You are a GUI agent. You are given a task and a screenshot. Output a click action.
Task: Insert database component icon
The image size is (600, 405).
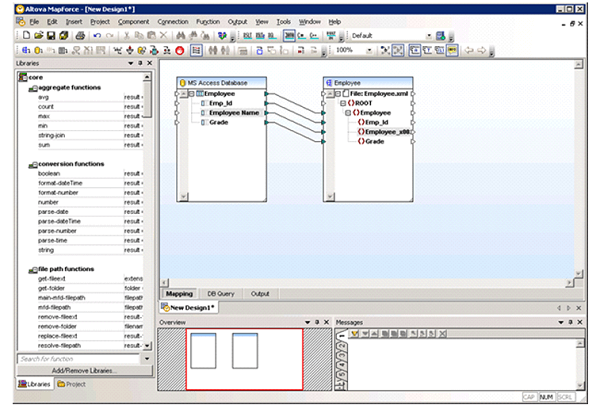[x=39, y=50]
